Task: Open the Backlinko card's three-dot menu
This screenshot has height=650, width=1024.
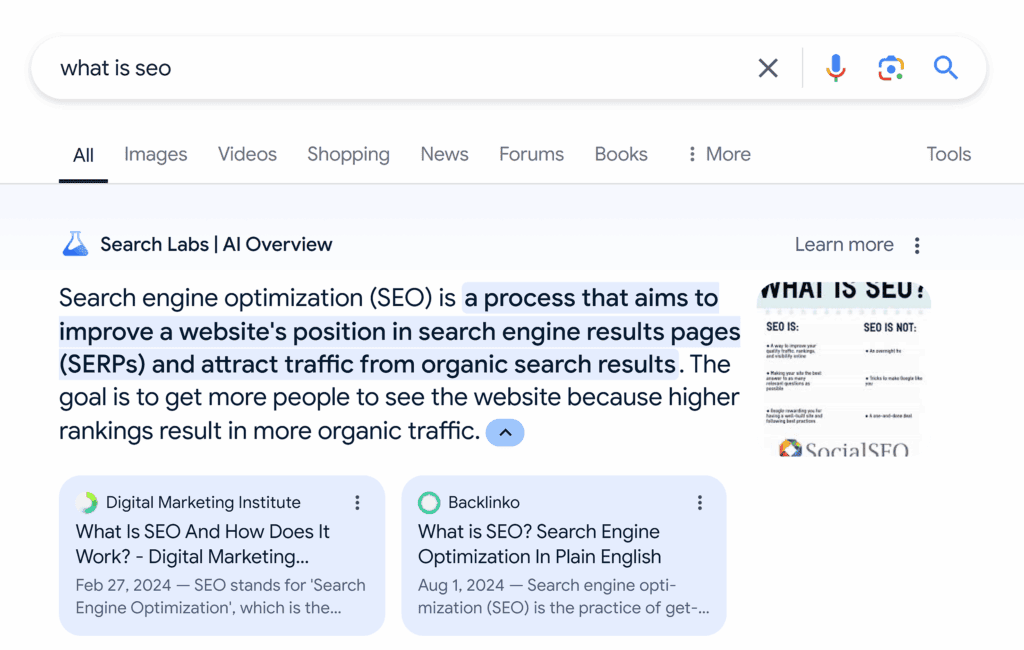Action: 699,502
